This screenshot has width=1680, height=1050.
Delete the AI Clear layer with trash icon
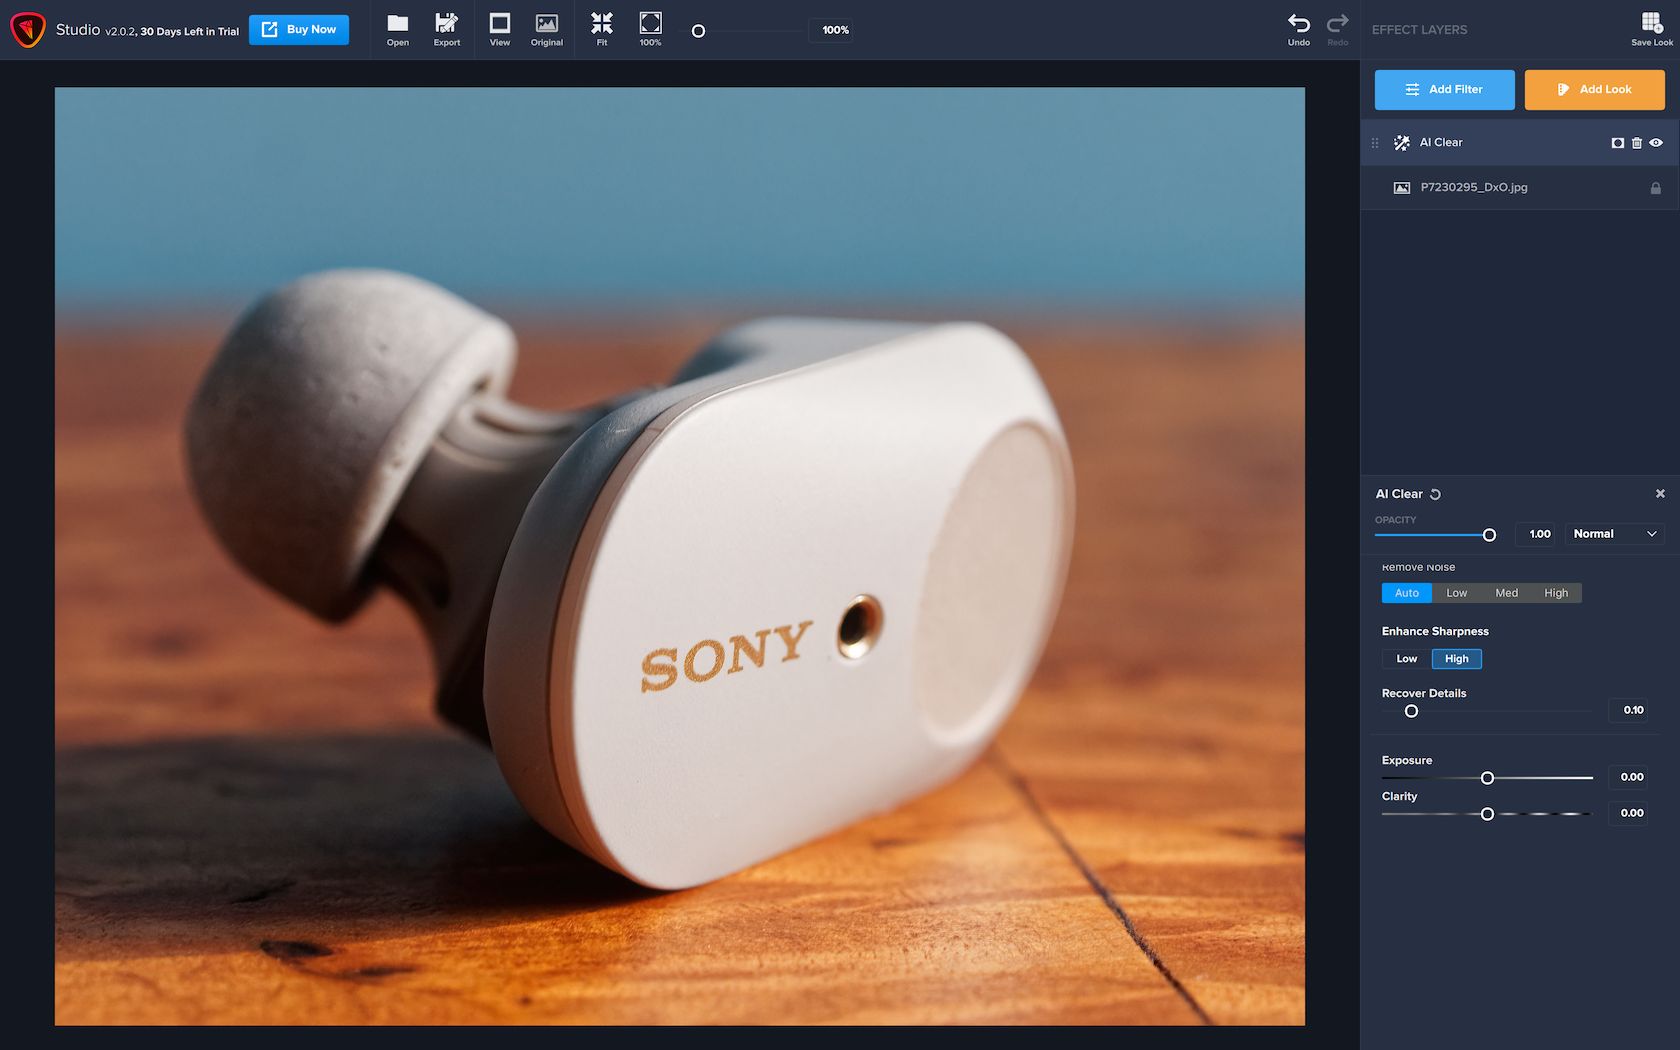(x=1637, y=143)
